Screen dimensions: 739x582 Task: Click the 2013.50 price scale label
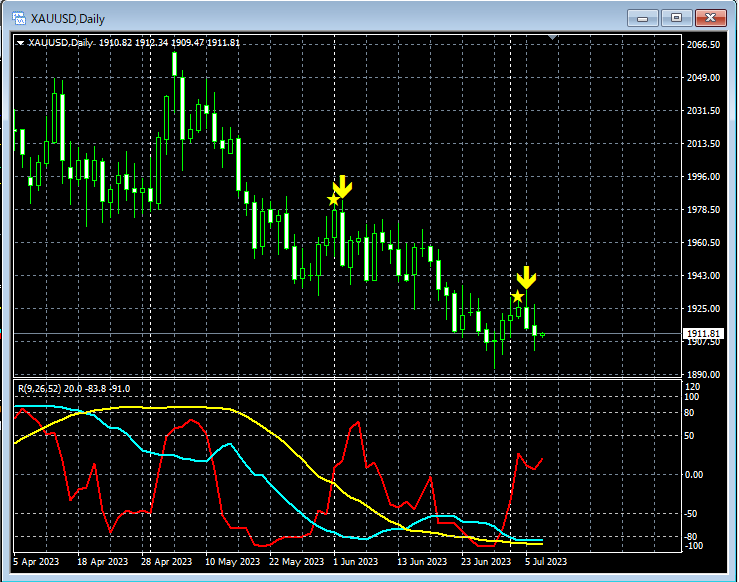tap(703, 143)
